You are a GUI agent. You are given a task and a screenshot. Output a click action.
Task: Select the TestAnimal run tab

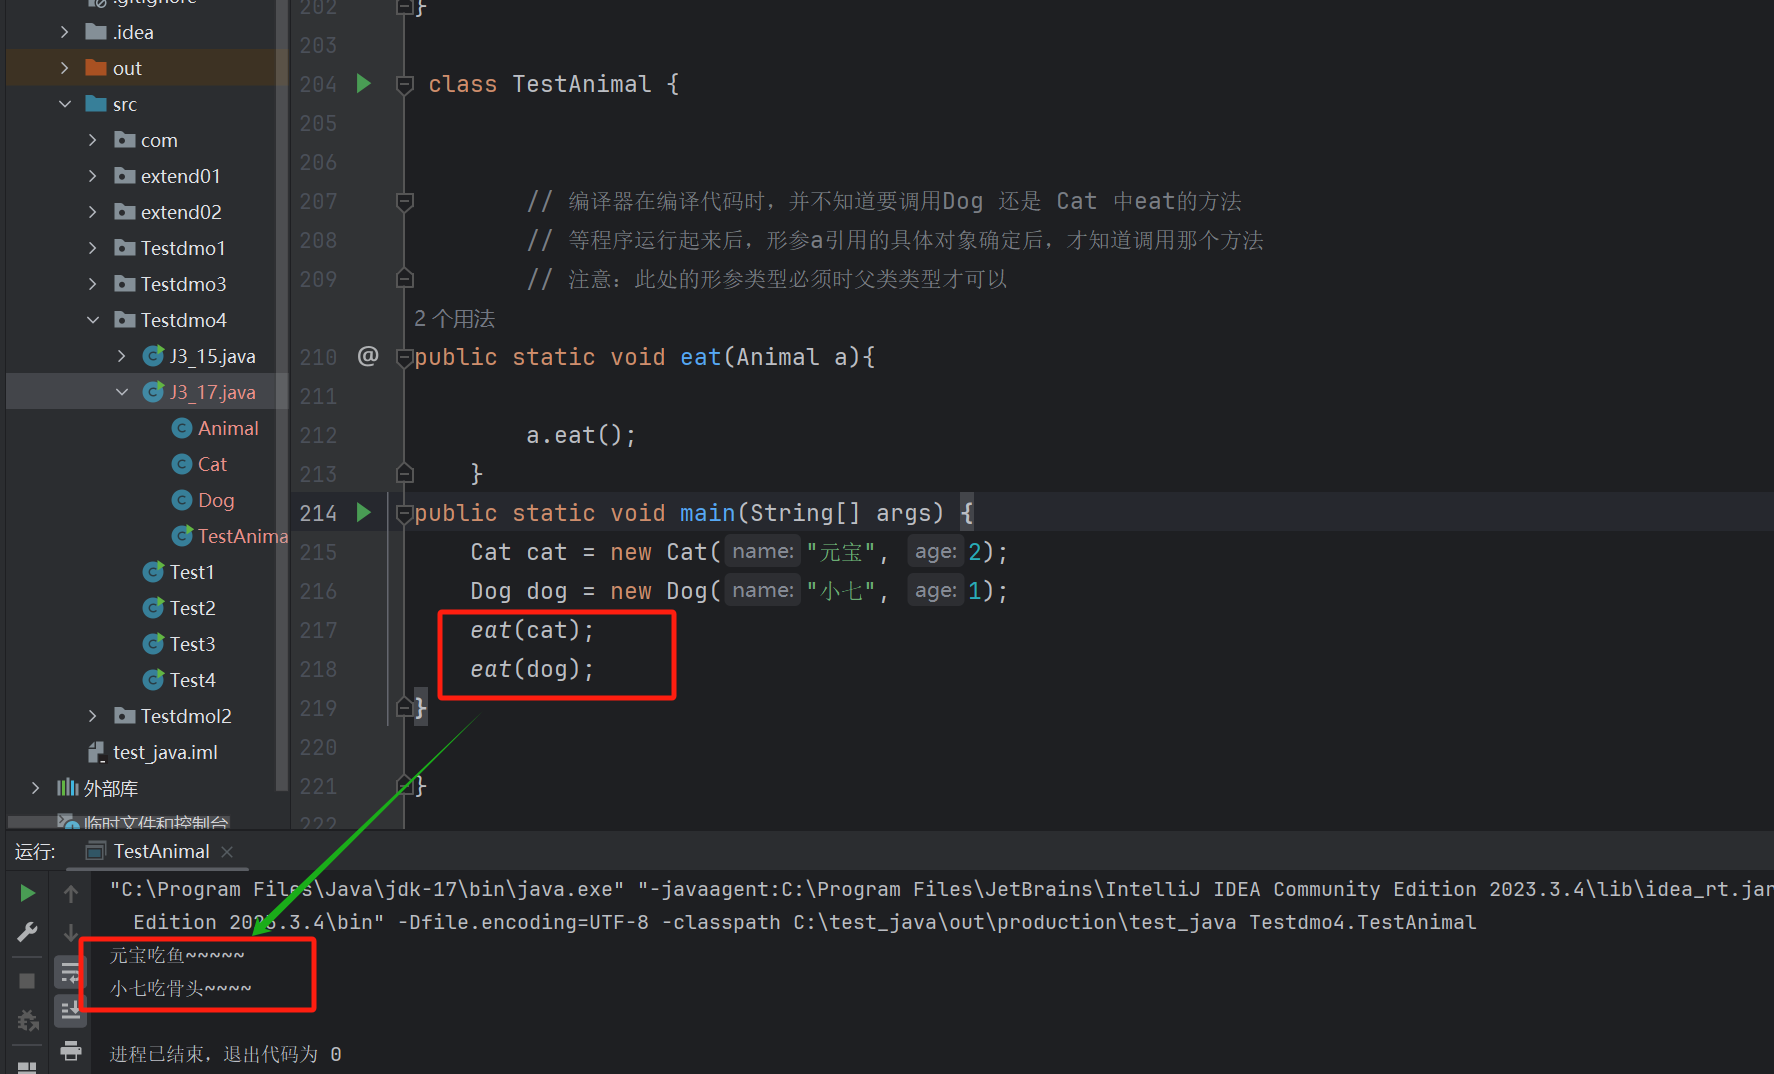point(161,851)
